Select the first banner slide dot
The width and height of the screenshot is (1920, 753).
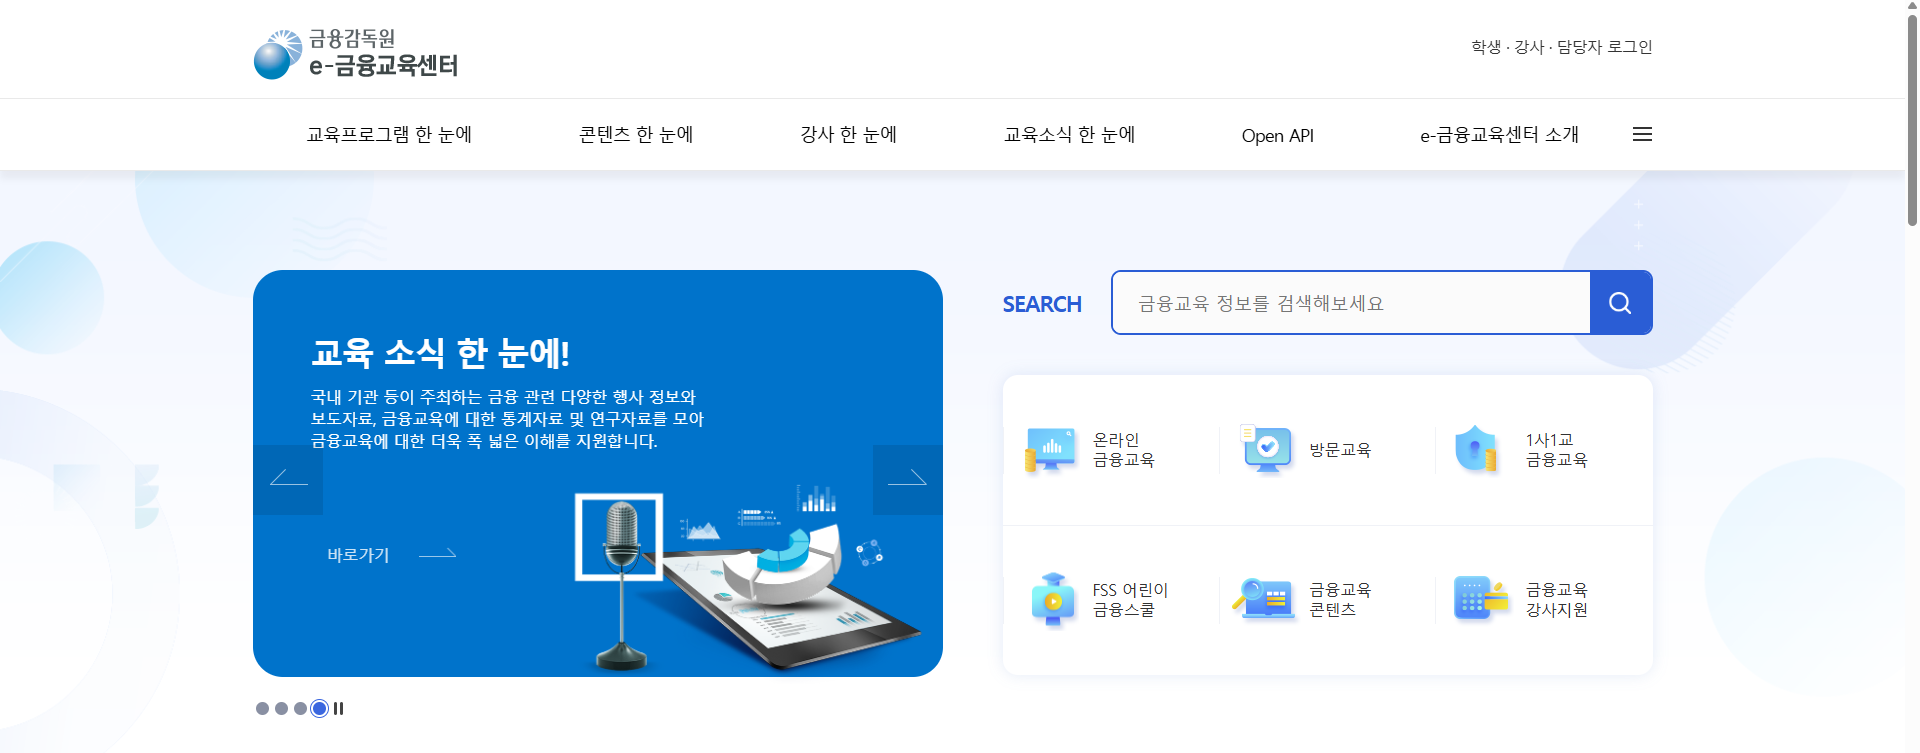[262, 708]
